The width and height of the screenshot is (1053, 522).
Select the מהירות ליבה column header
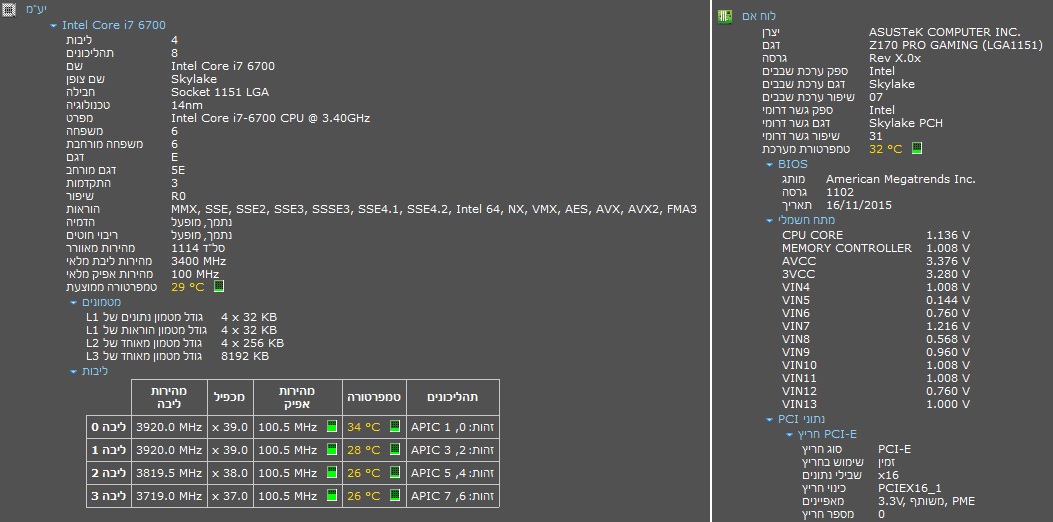point(169,397)
